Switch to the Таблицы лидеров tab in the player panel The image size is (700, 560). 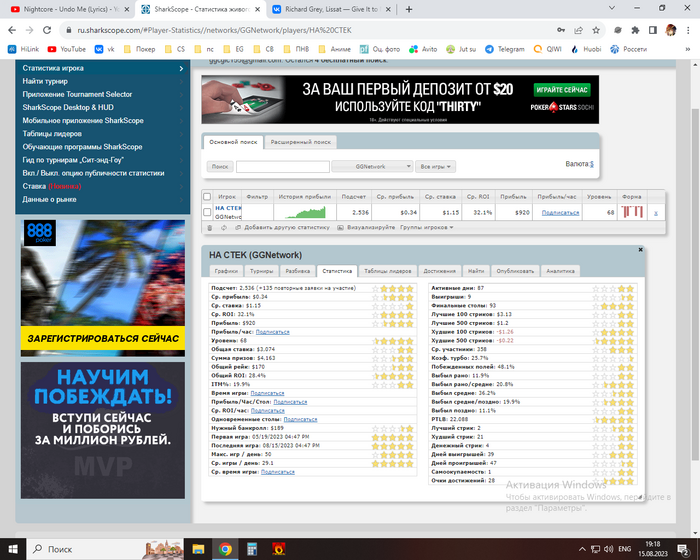pyautogui.click(x=388, y=271)
